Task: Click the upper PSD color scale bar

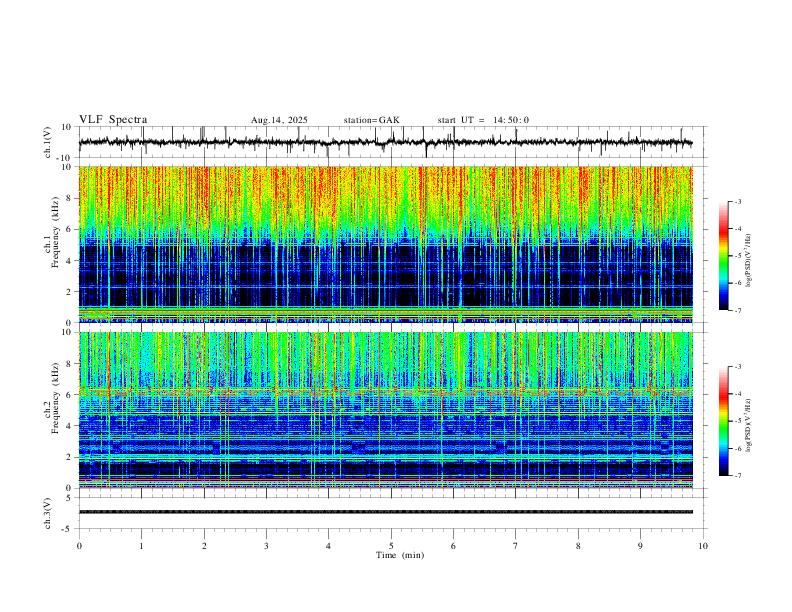Action: [x=724, y=255]
